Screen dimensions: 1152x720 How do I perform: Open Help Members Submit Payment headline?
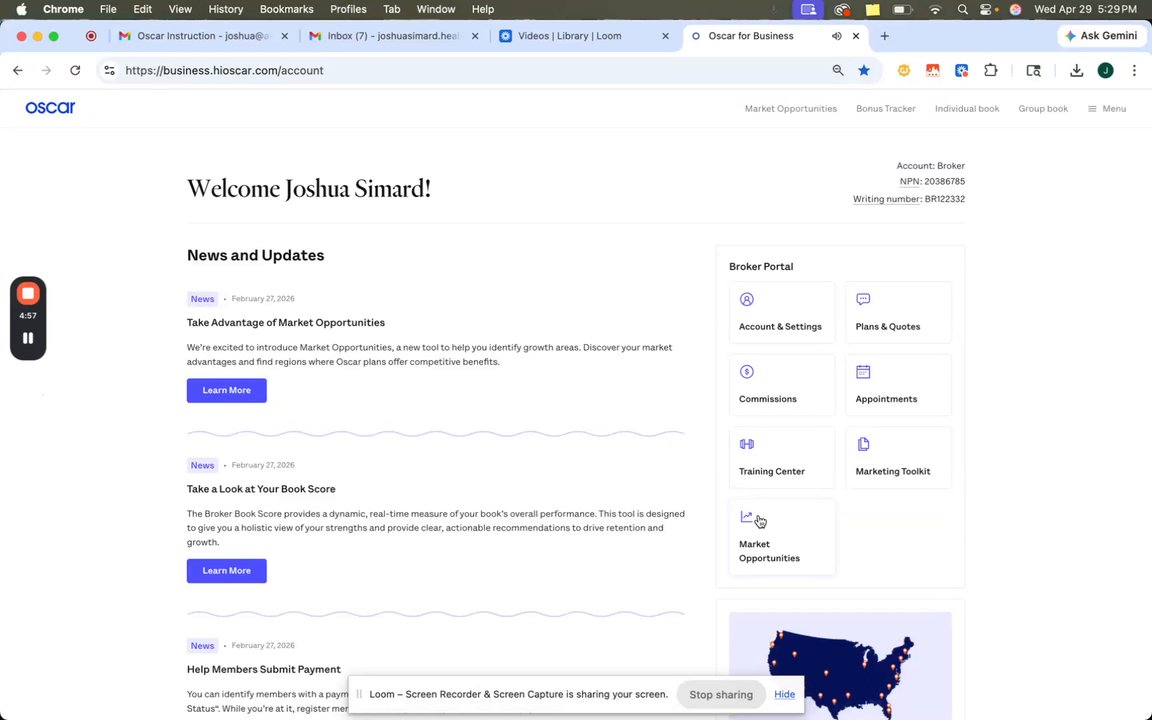tap(264, 669)
